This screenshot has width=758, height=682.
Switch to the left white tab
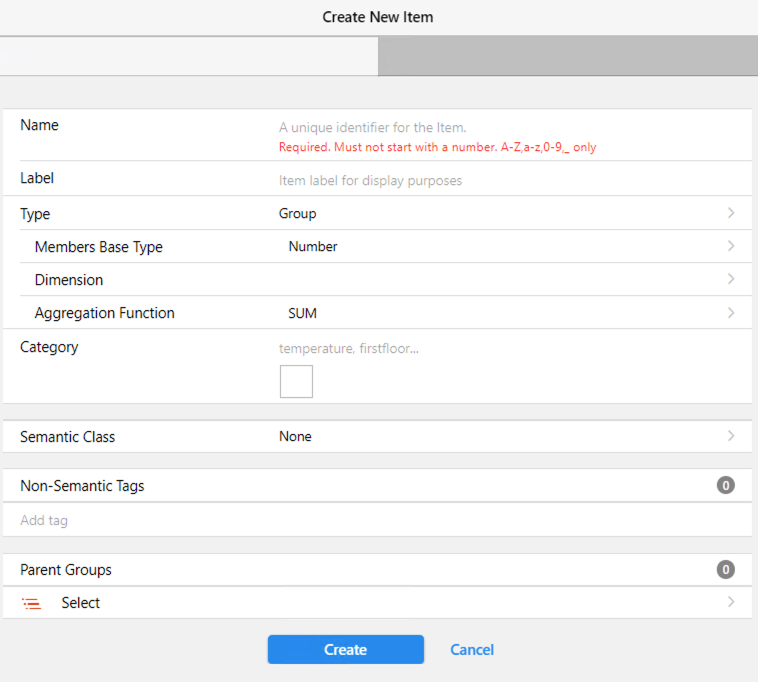189,56
